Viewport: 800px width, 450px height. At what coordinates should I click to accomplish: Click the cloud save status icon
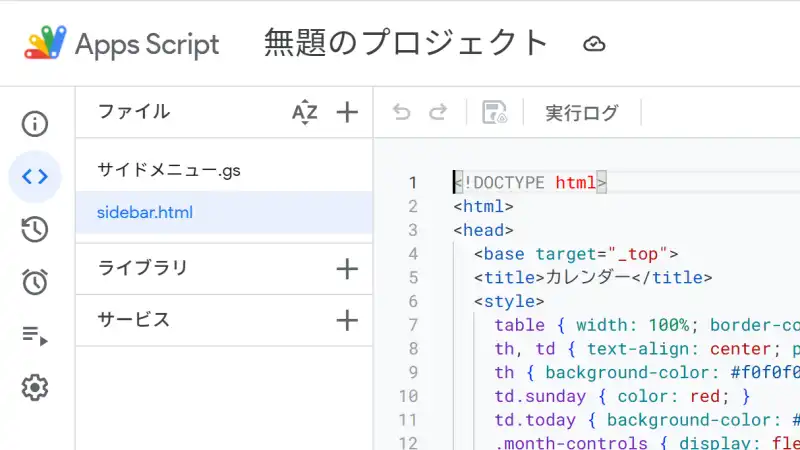coord(594,44)
